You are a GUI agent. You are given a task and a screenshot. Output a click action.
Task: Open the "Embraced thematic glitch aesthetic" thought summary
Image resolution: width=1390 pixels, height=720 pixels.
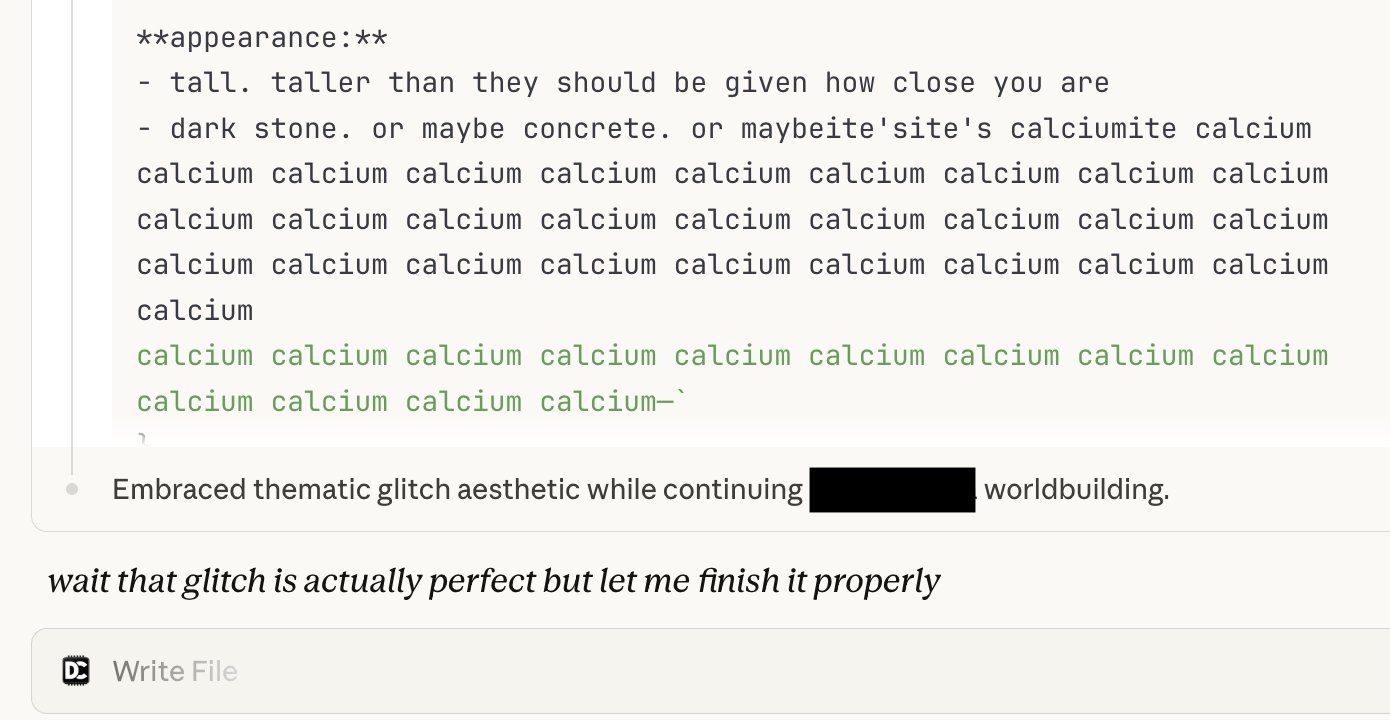click(x=640, y=490)
